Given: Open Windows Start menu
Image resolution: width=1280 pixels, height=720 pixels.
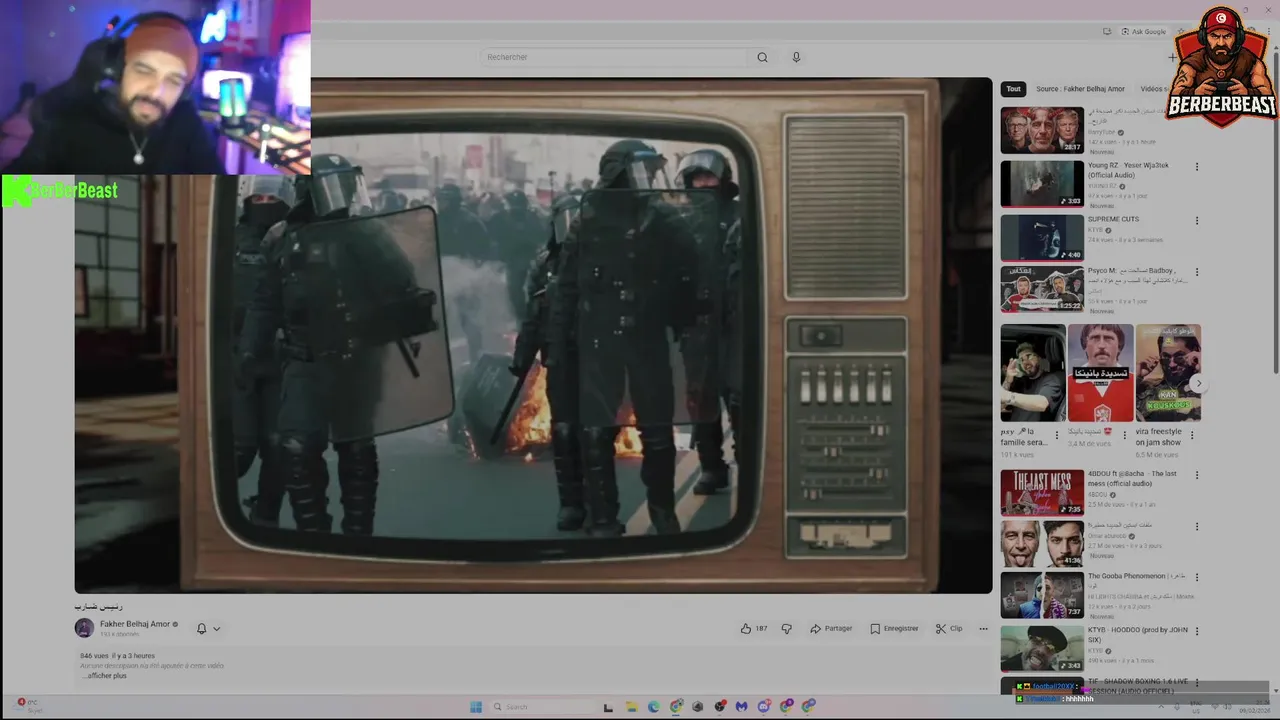Looking at the screenshot, I should point(476,706).
